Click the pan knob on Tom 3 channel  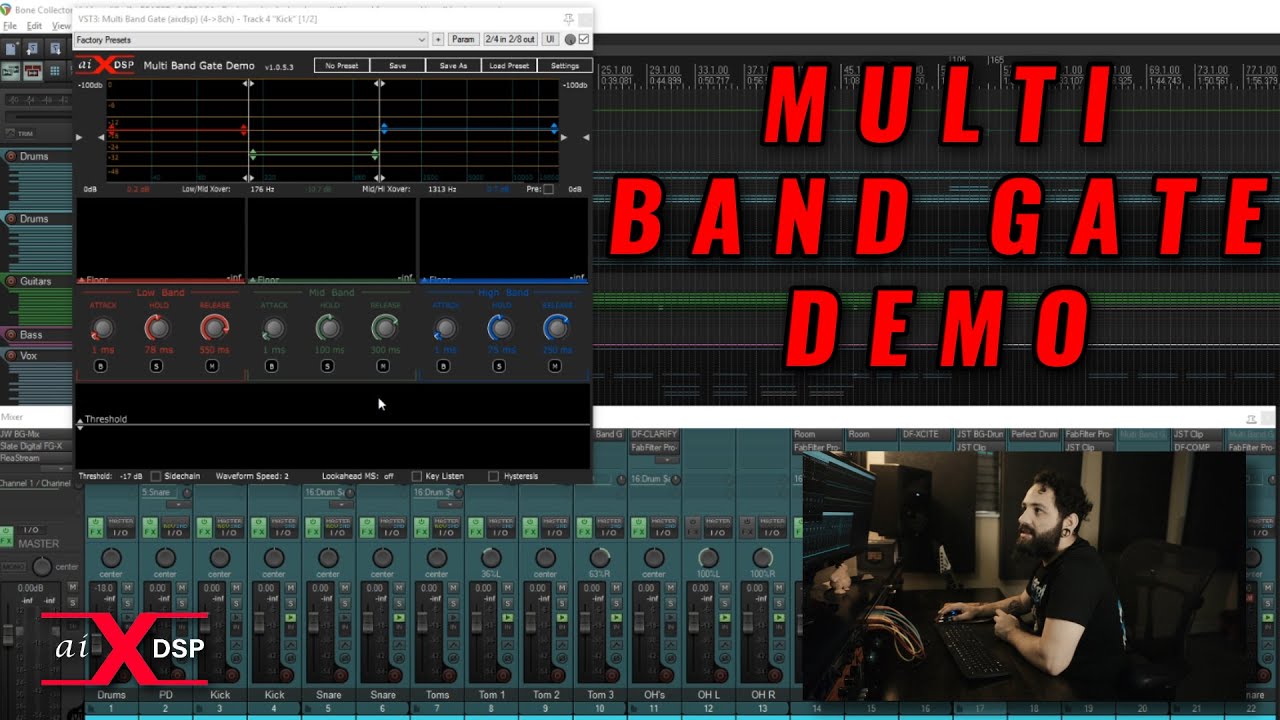tap(600, 558)
